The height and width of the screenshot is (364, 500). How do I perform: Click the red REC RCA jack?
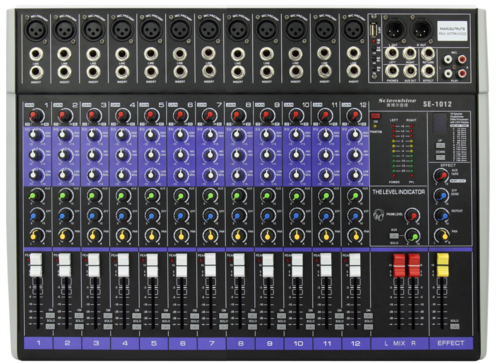462,60
